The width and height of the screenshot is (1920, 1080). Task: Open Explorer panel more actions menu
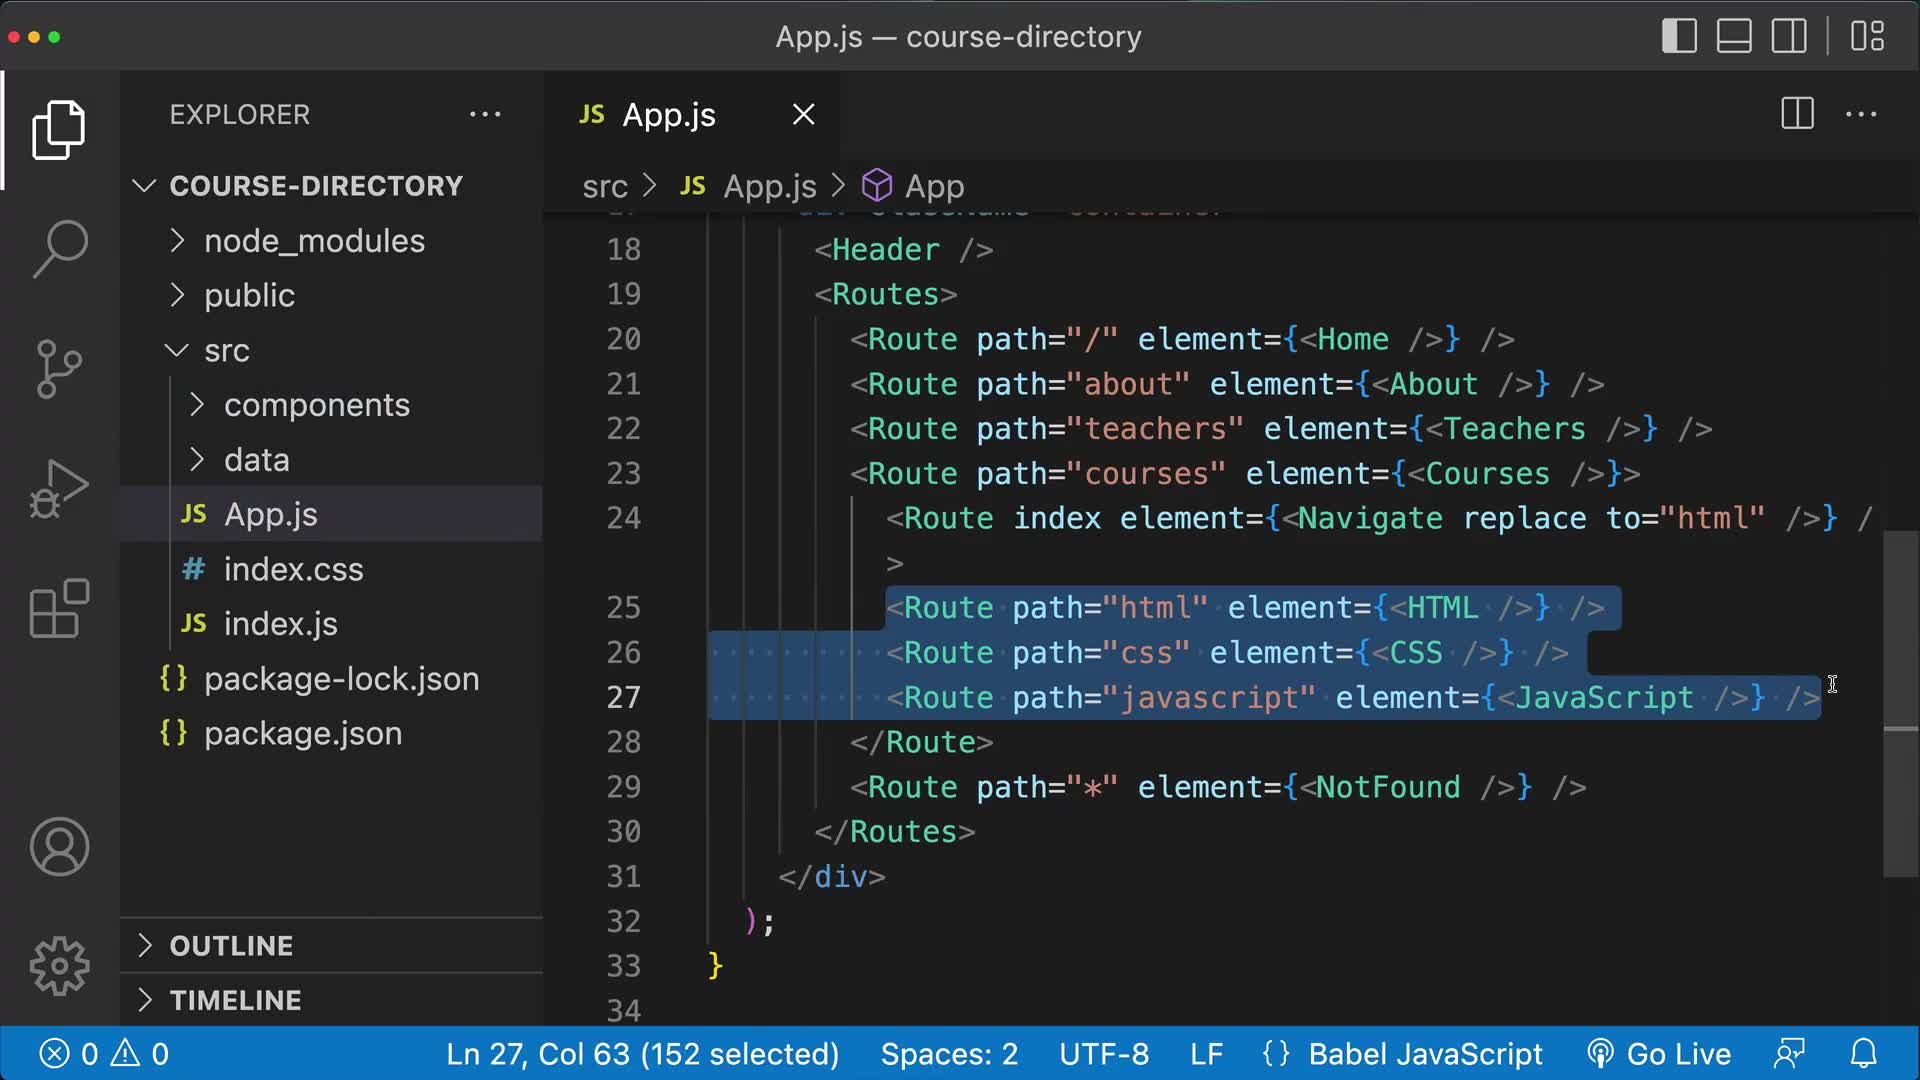(486, 114)
